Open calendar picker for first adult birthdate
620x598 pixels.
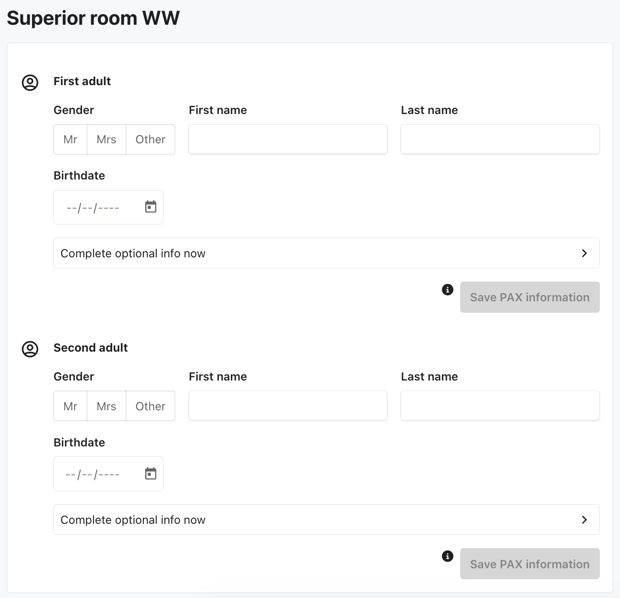click(x=150, y=207)
